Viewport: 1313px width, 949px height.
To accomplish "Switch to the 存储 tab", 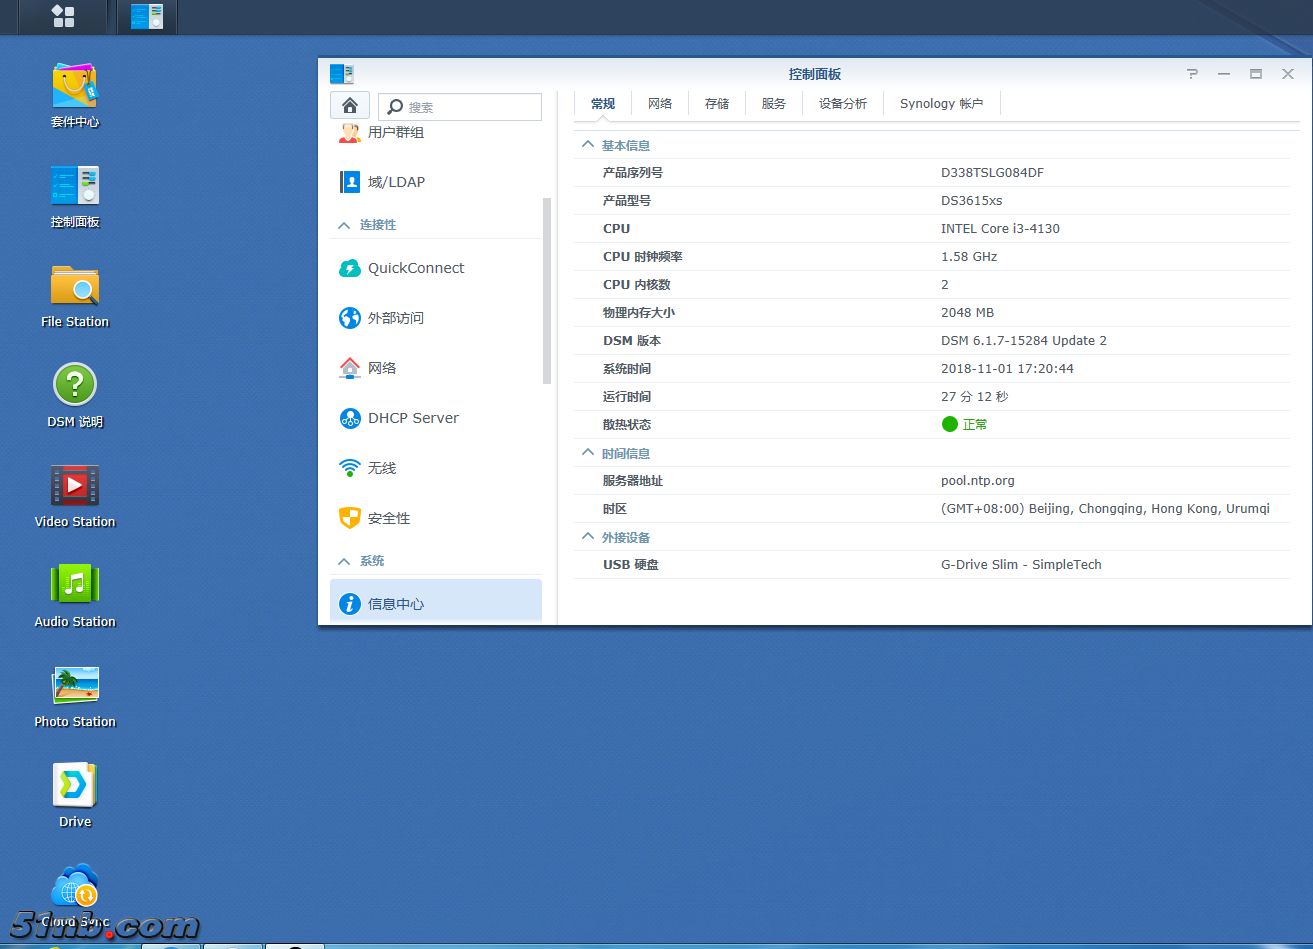I will (717, 104).
